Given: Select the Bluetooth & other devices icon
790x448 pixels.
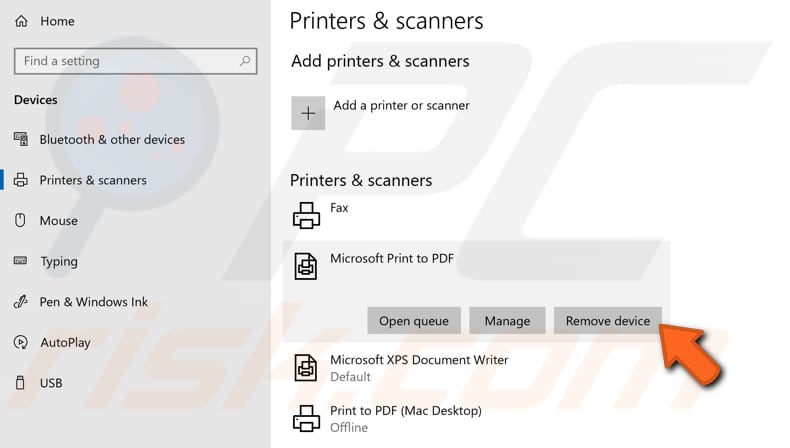Looking at the screenshot, I should tap(21, 139).
